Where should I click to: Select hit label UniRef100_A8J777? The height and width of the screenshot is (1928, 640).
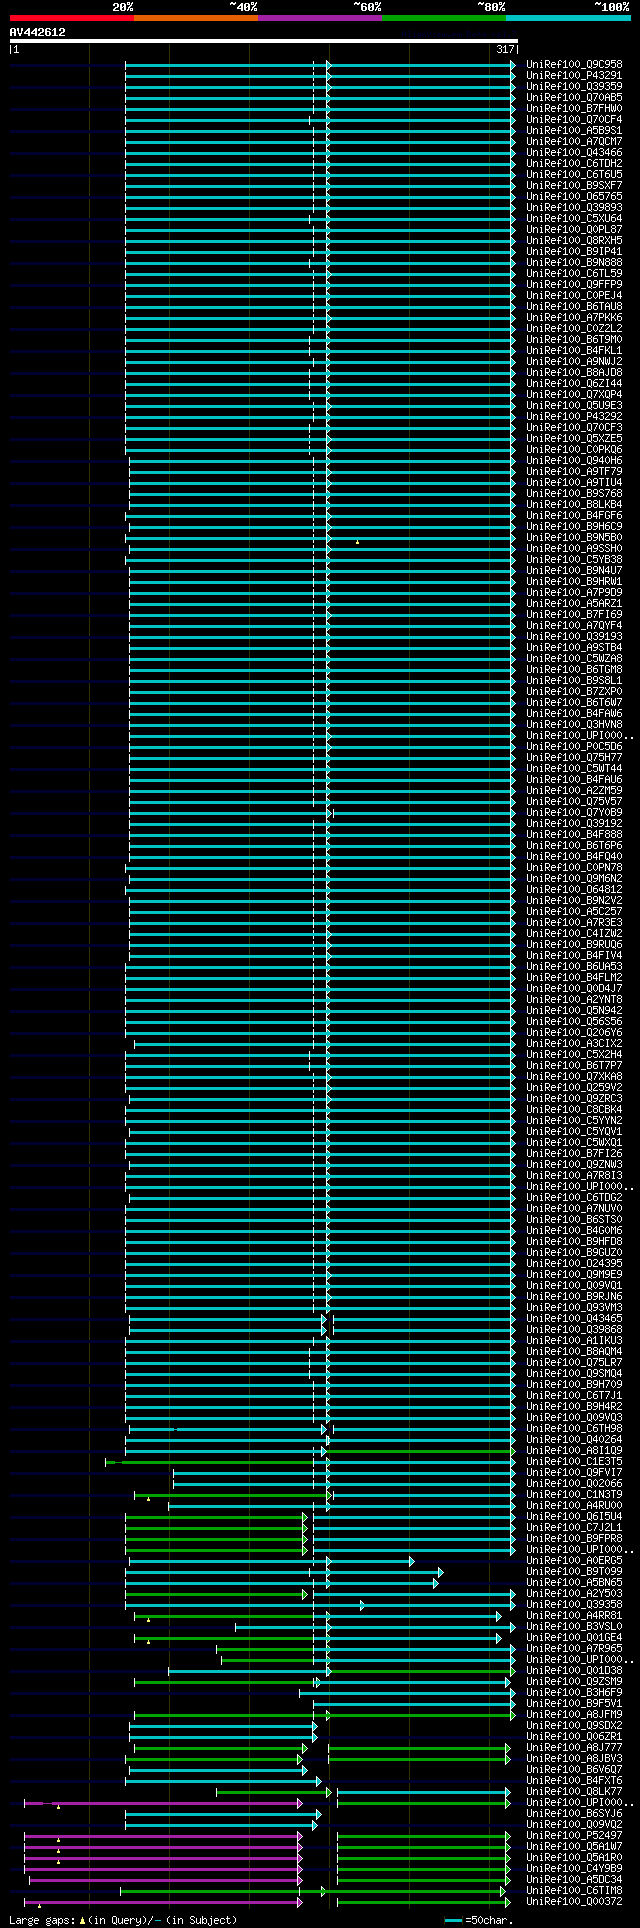tap(574, 1747)
